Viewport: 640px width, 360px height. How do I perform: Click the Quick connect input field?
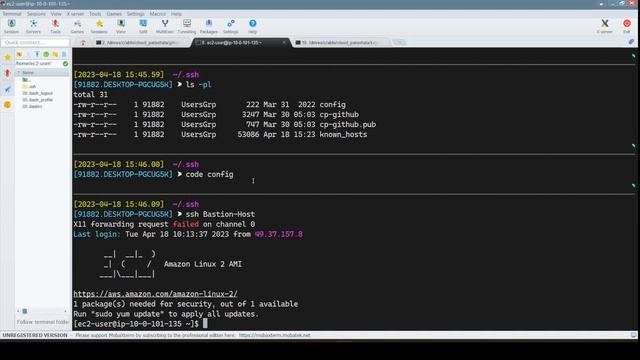coord(36,42)
